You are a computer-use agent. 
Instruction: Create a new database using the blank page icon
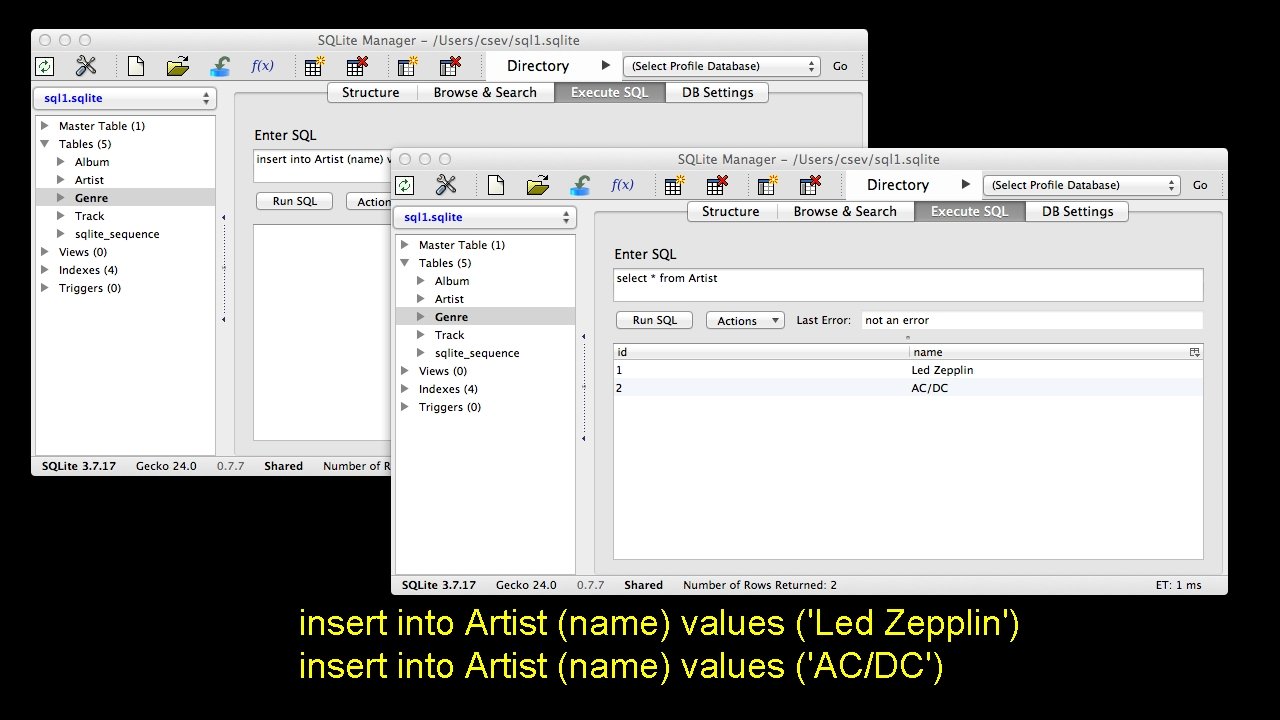coord(495,185)
